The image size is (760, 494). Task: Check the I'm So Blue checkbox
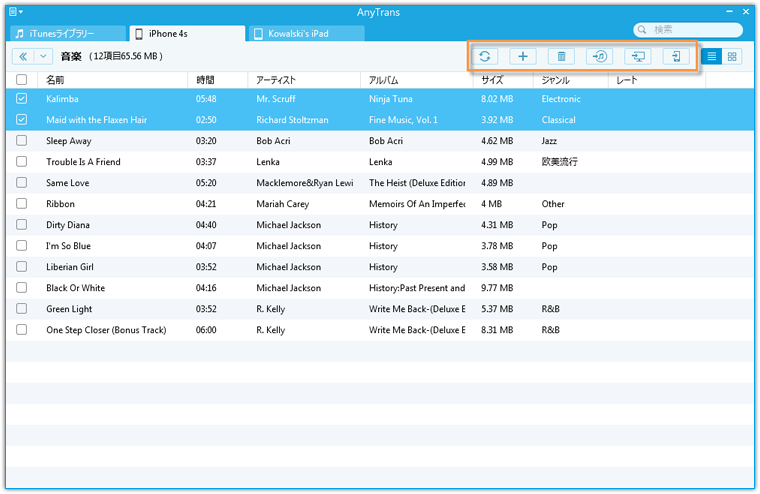21,245
